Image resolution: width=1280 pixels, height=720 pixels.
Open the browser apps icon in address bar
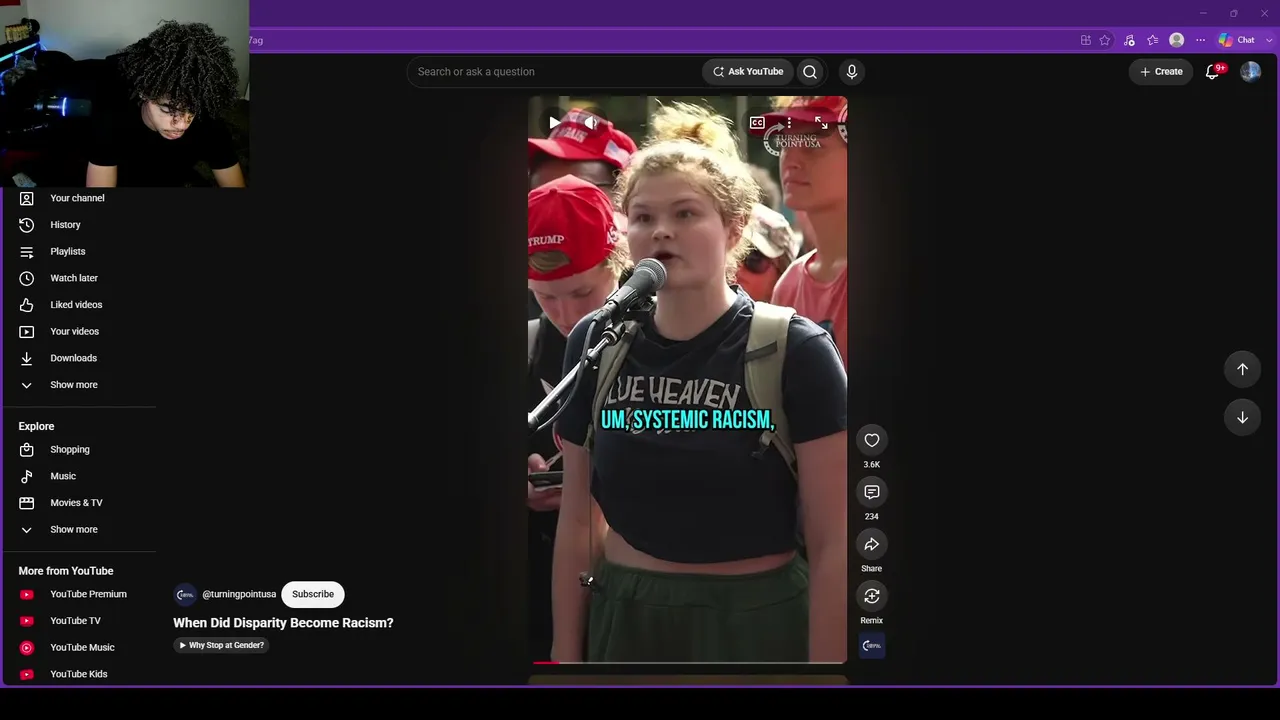click(x=1085, y=40)
